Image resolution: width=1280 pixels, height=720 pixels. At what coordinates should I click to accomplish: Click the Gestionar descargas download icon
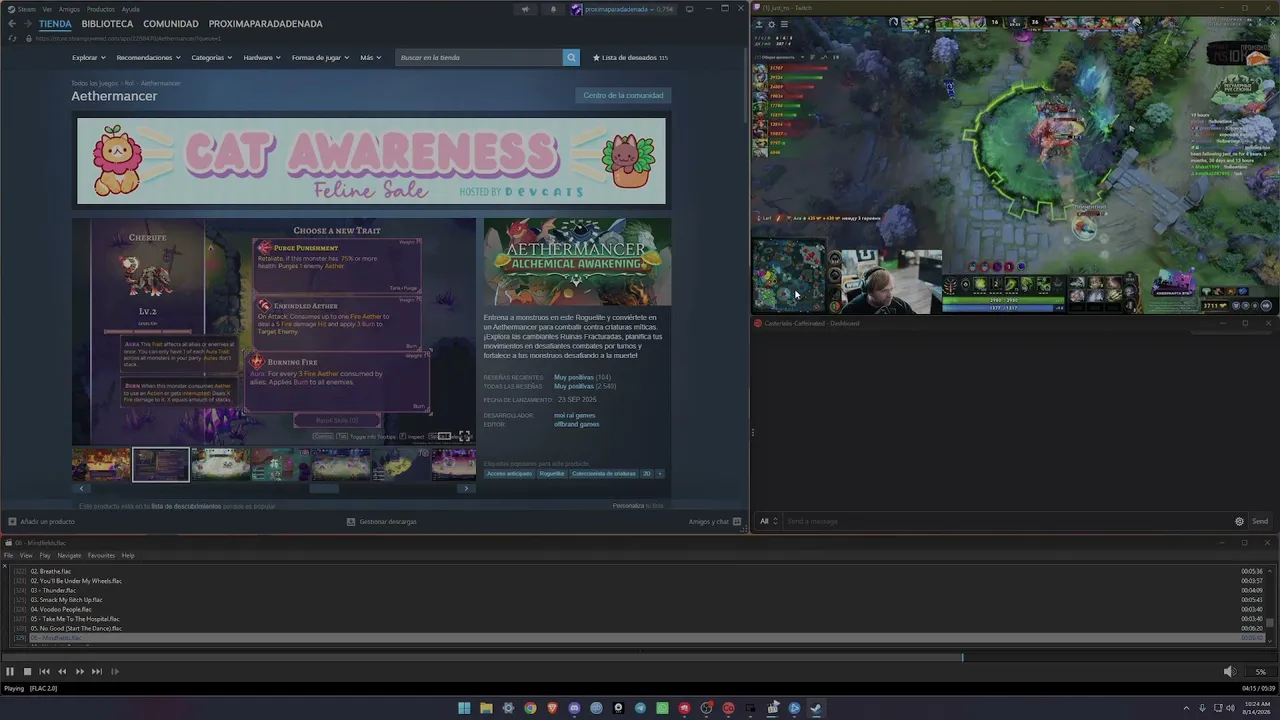(351, 521)
